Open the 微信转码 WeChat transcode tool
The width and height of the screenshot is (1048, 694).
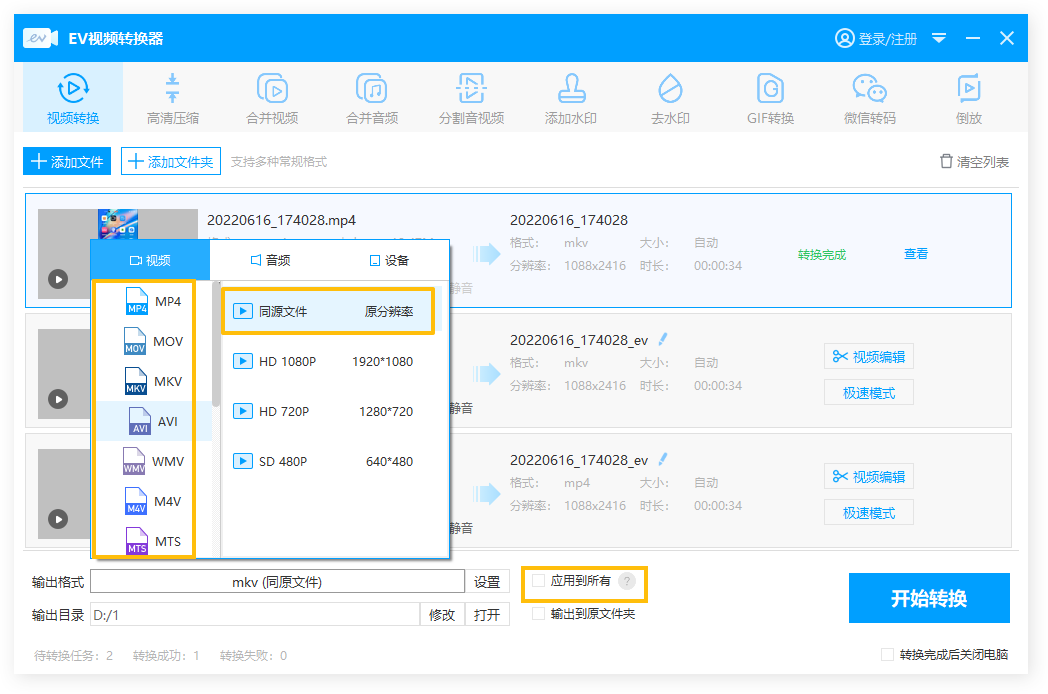(x=869, y=99)
